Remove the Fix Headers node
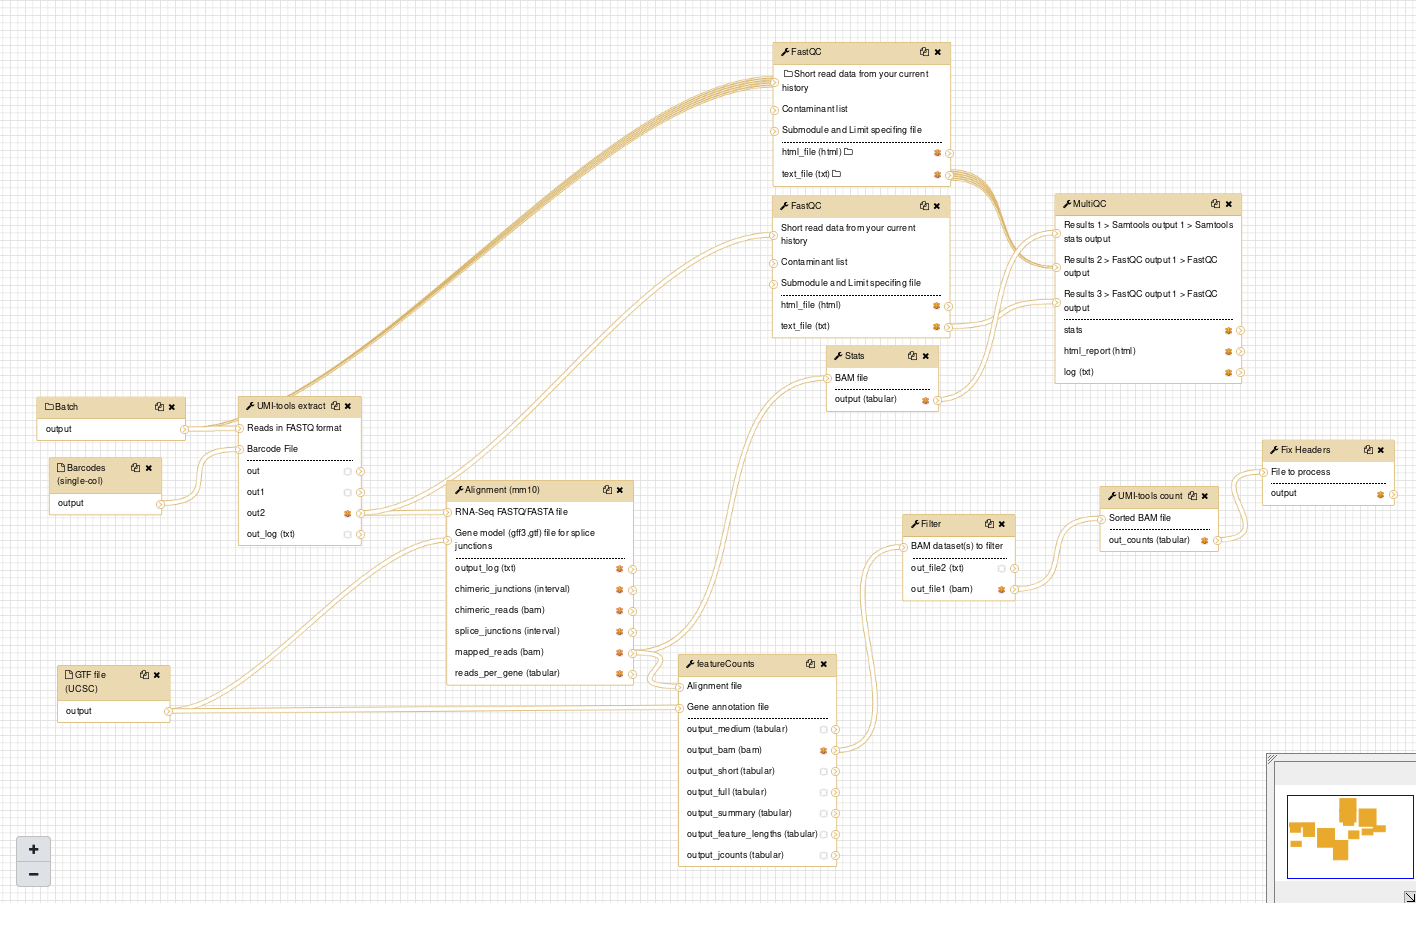The height and width of the screenshot is (935, 1416). point(1381,450)
